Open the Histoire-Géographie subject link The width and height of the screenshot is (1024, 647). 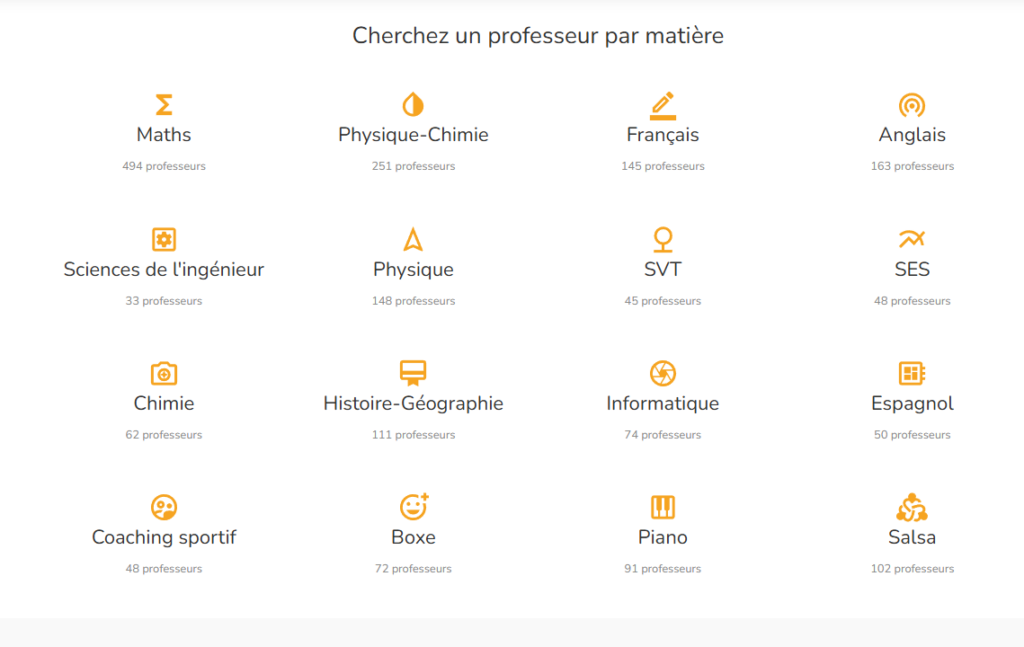tap(413, 403)
